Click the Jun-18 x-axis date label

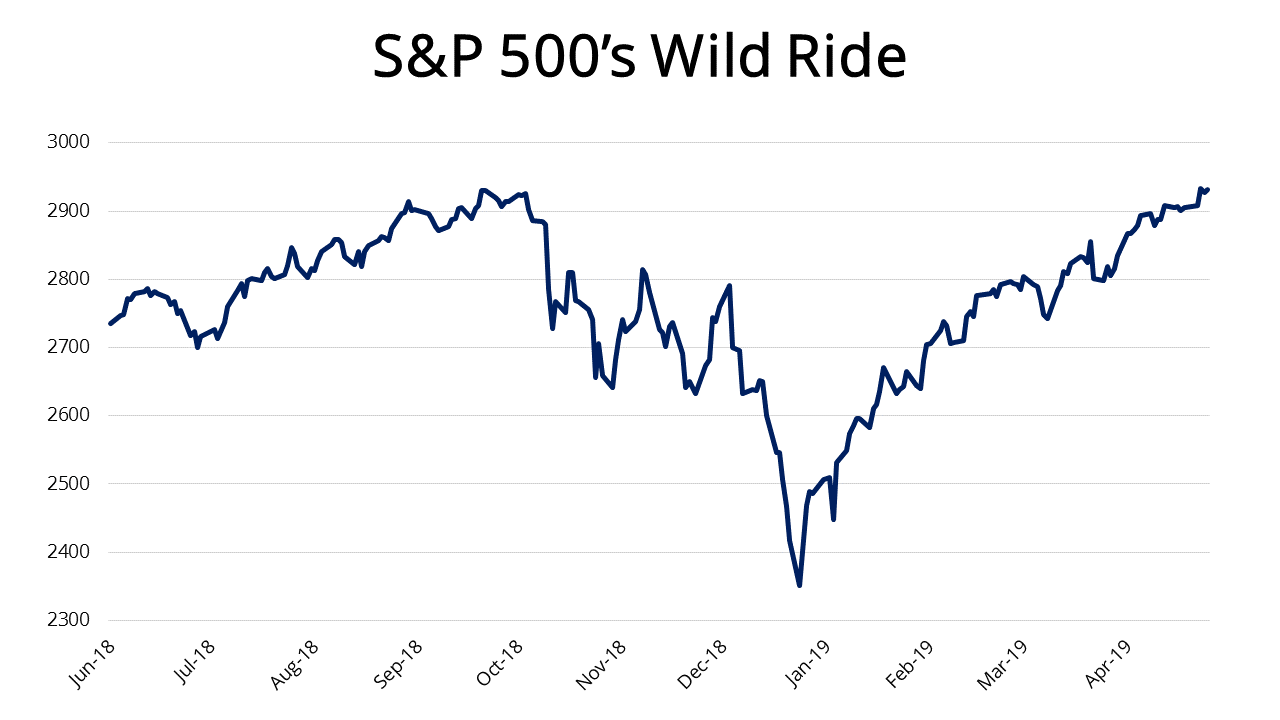pyautogui.click(x=94, y=662)
